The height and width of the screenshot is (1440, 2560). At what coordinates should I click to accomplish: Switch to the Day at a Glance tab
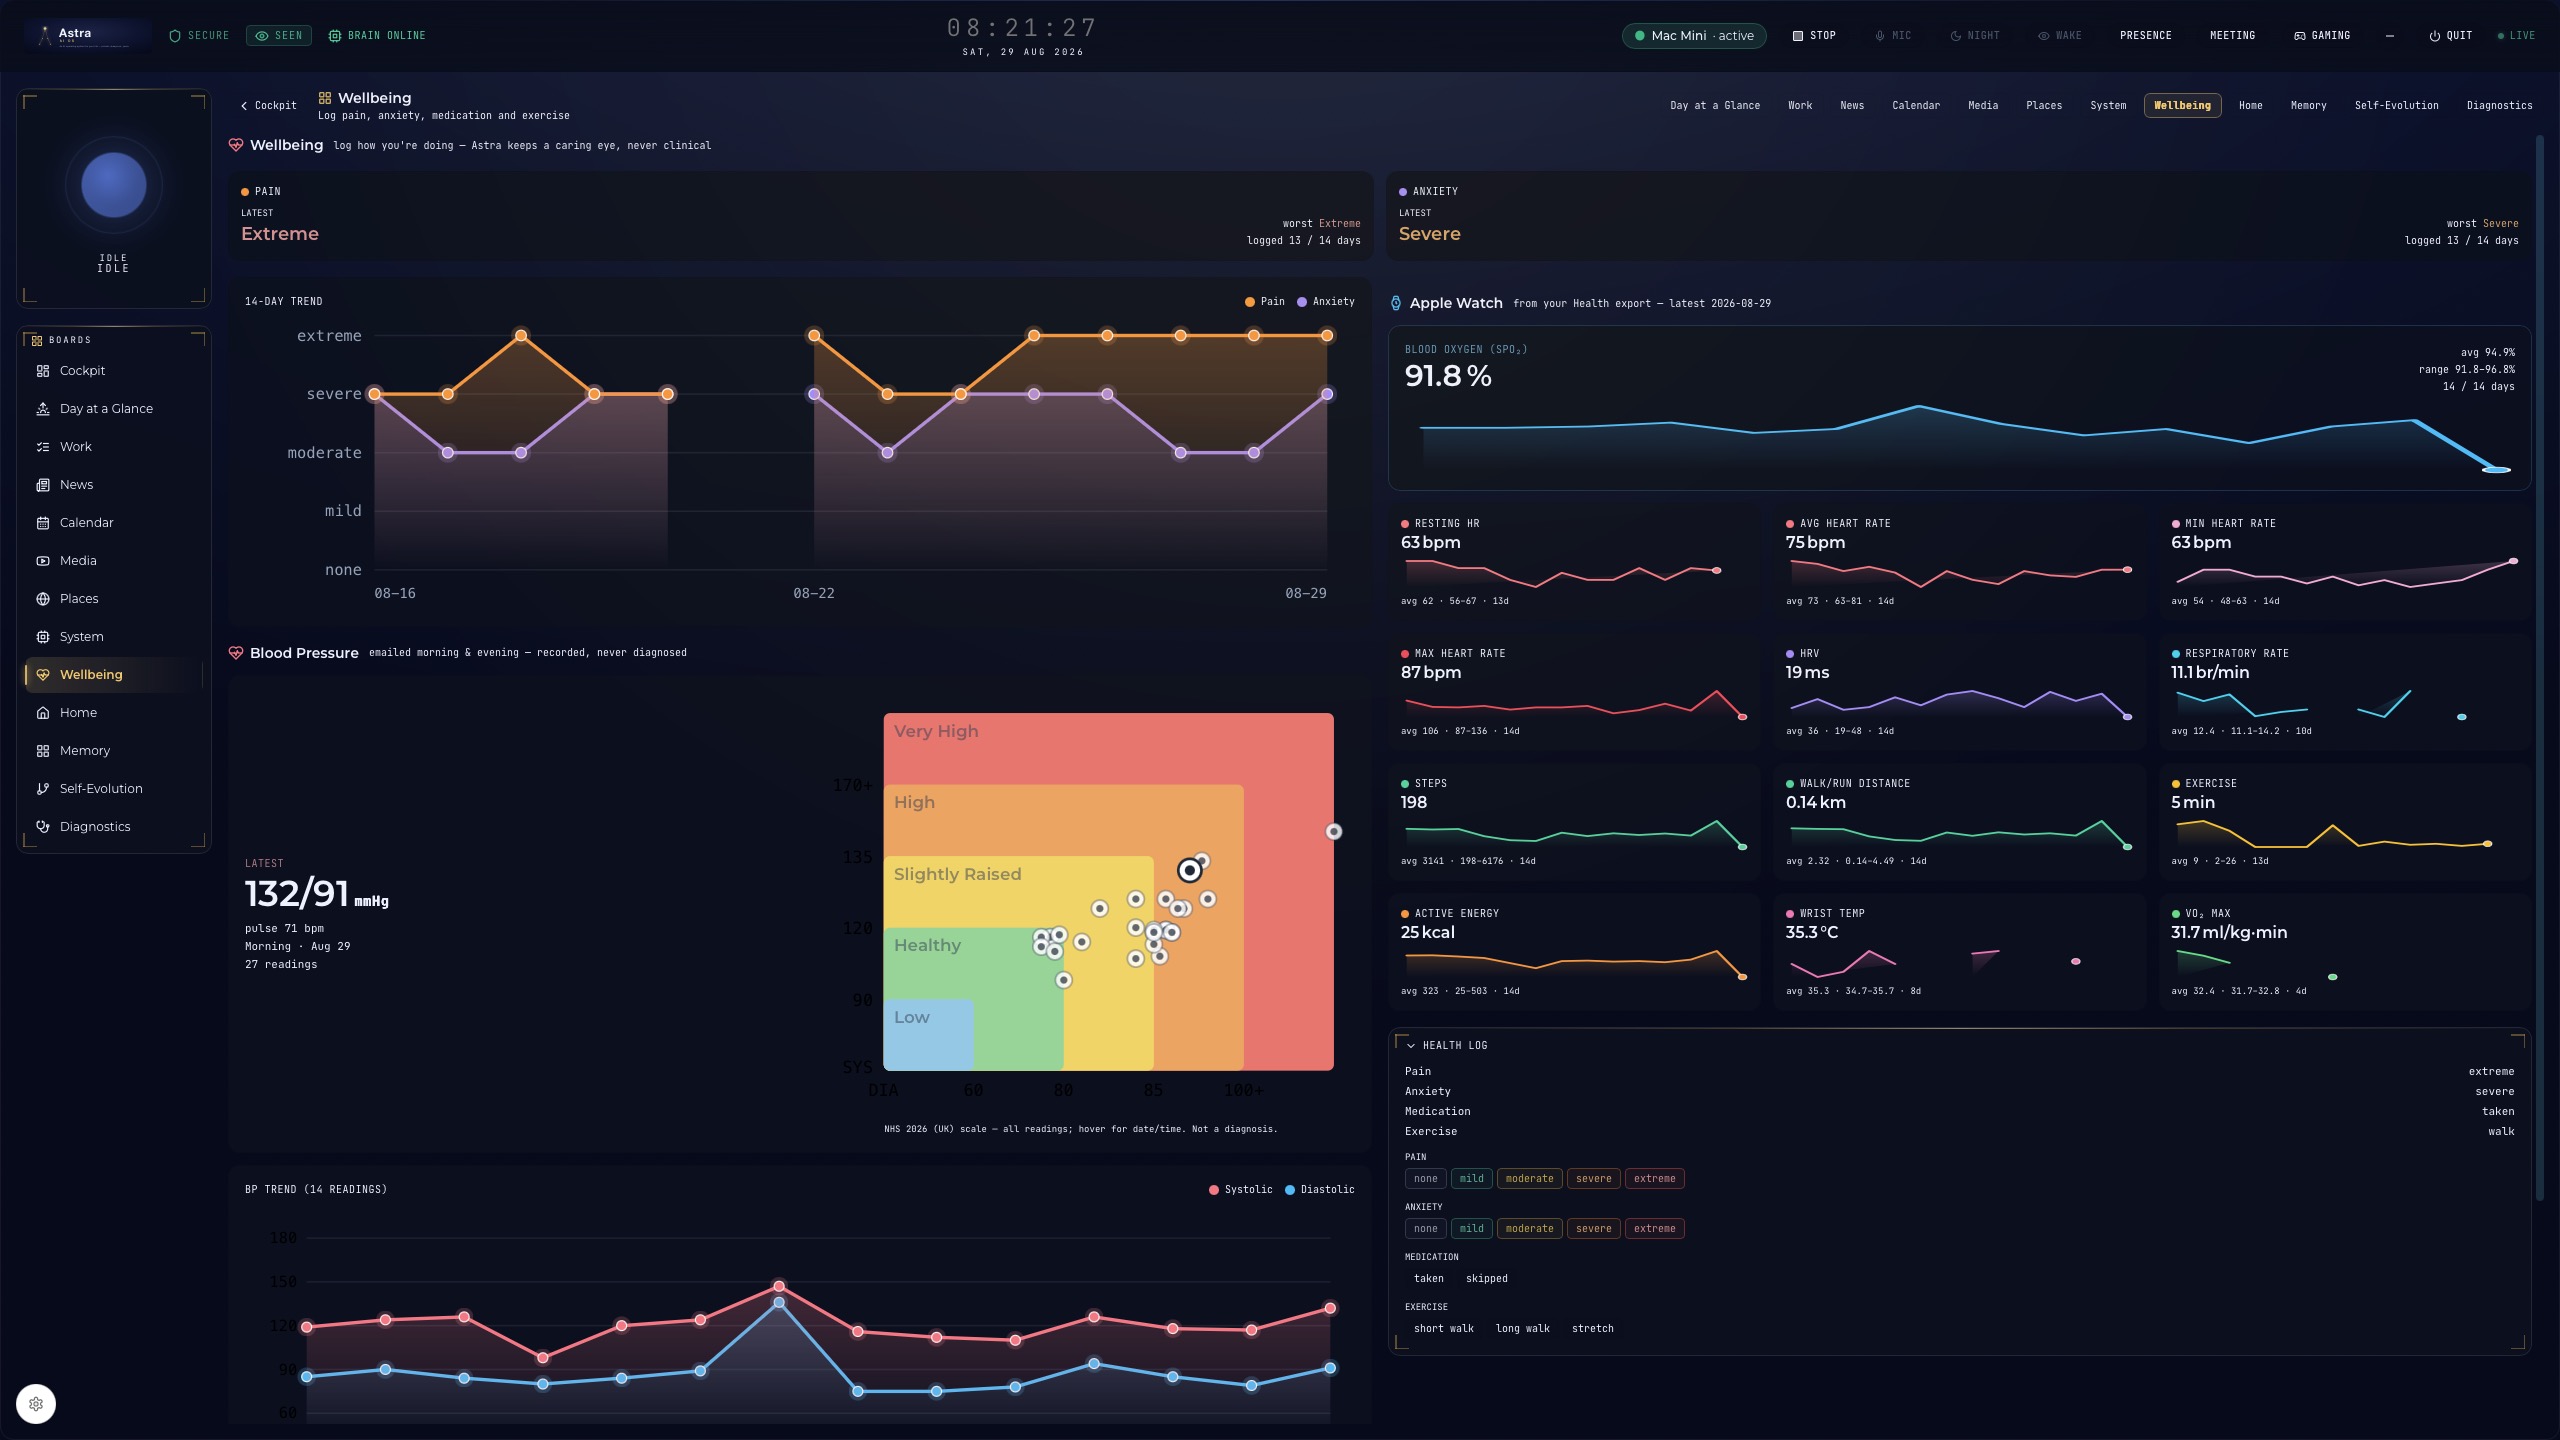(x=1715, y=106)
